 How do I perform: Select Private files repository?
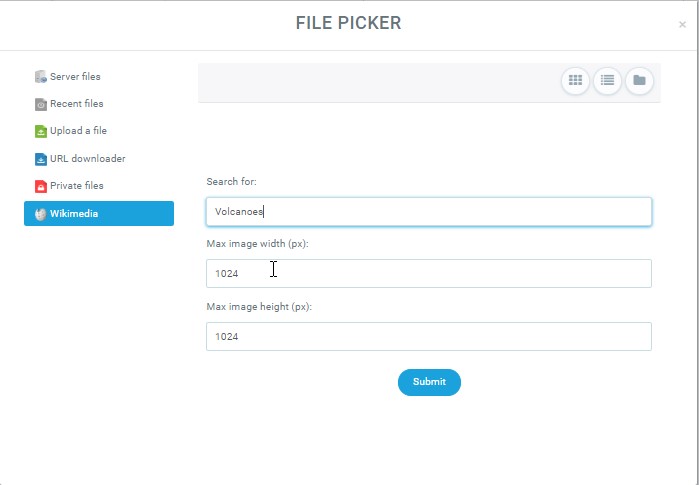coord(76,186)
